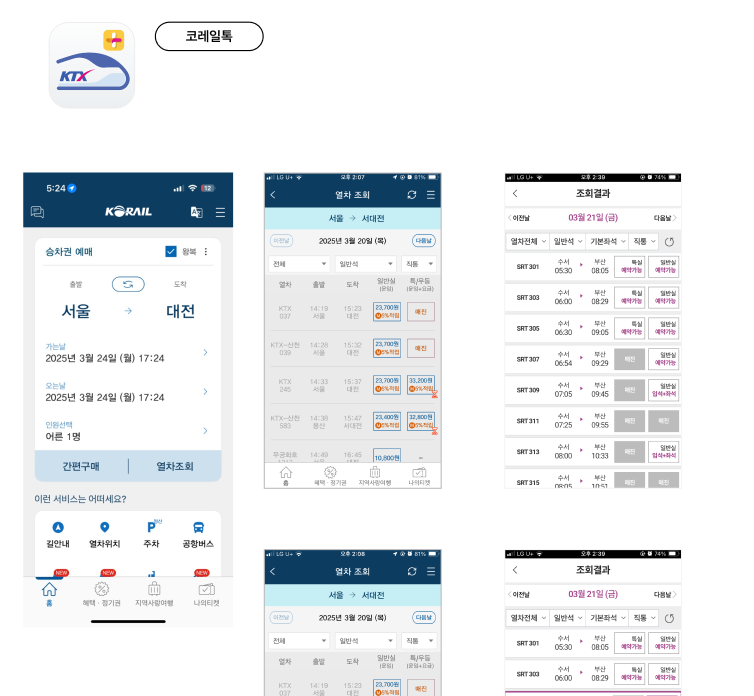Tap 나의티켓 tab on 2:07 열차 조회 screen

(x=419, y=475)
